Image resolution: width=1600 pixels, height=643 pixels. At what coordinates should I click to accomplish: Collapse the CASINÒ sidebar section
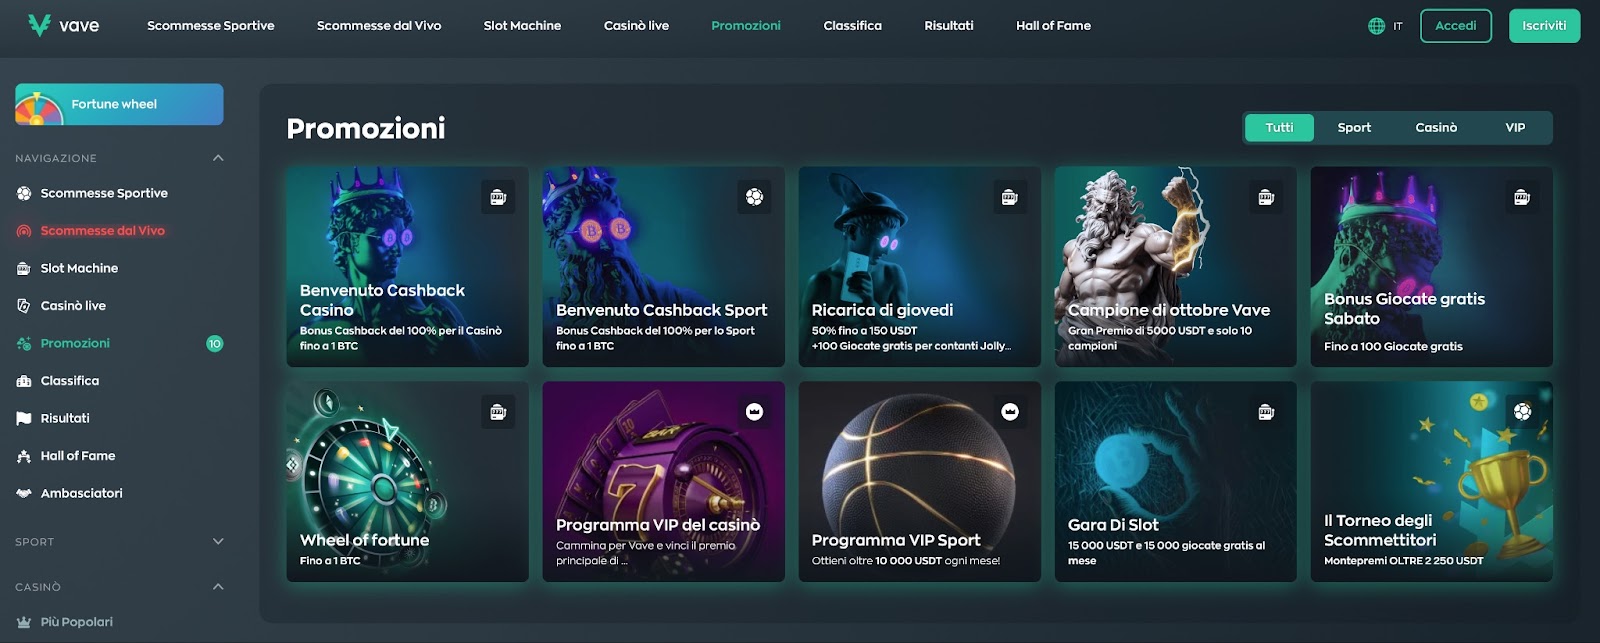click(x=218, y=587)
